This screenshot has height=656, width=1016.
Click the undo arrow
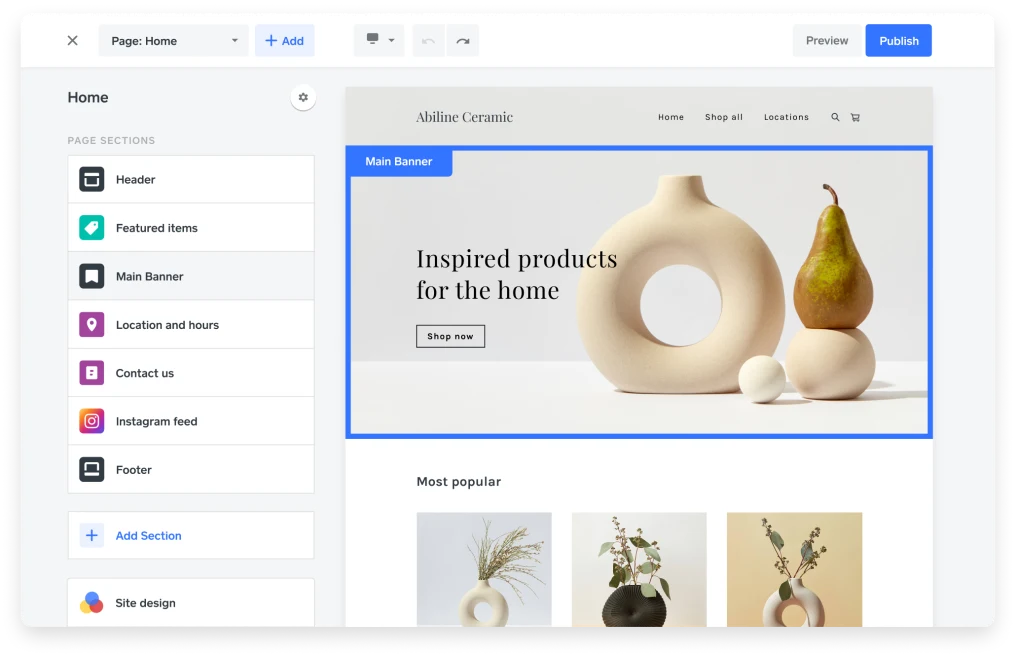point(428,41)
